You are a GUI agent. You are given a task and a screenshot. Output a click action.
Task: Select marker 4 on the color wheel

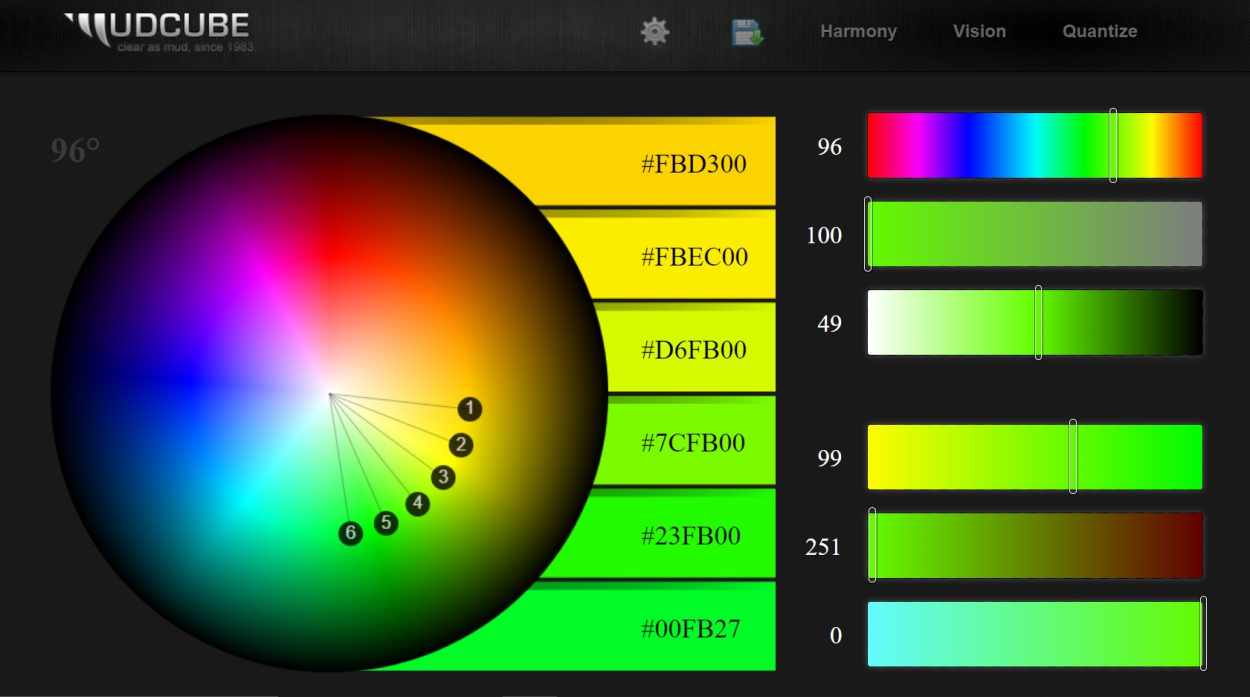click(416, 504)
